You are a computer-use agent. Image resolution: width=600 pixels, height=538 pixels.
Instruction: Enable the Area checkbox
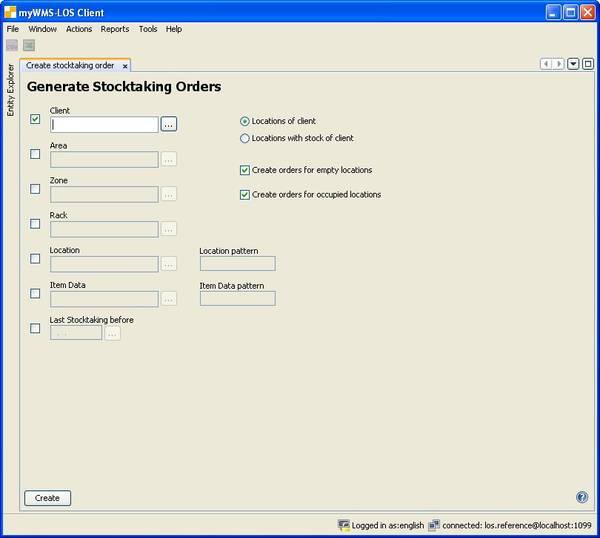(35, 154)
